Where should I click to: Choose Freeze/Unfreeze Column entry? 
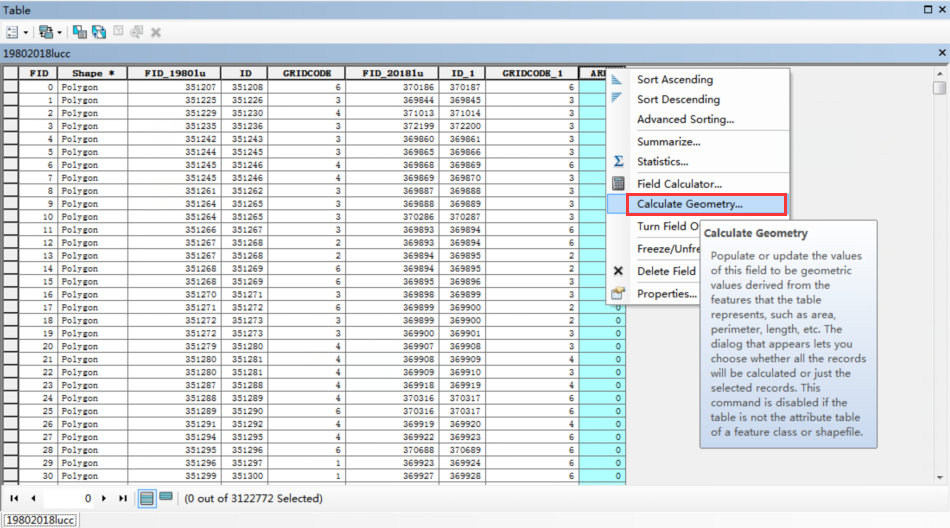click(x=668, y=249)
